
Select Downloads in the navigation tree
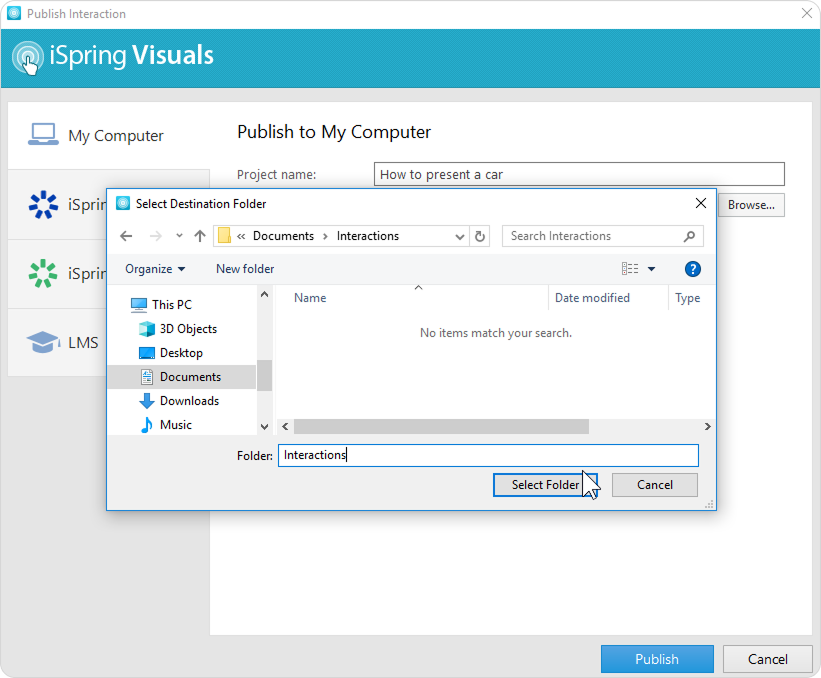[189, 401]
